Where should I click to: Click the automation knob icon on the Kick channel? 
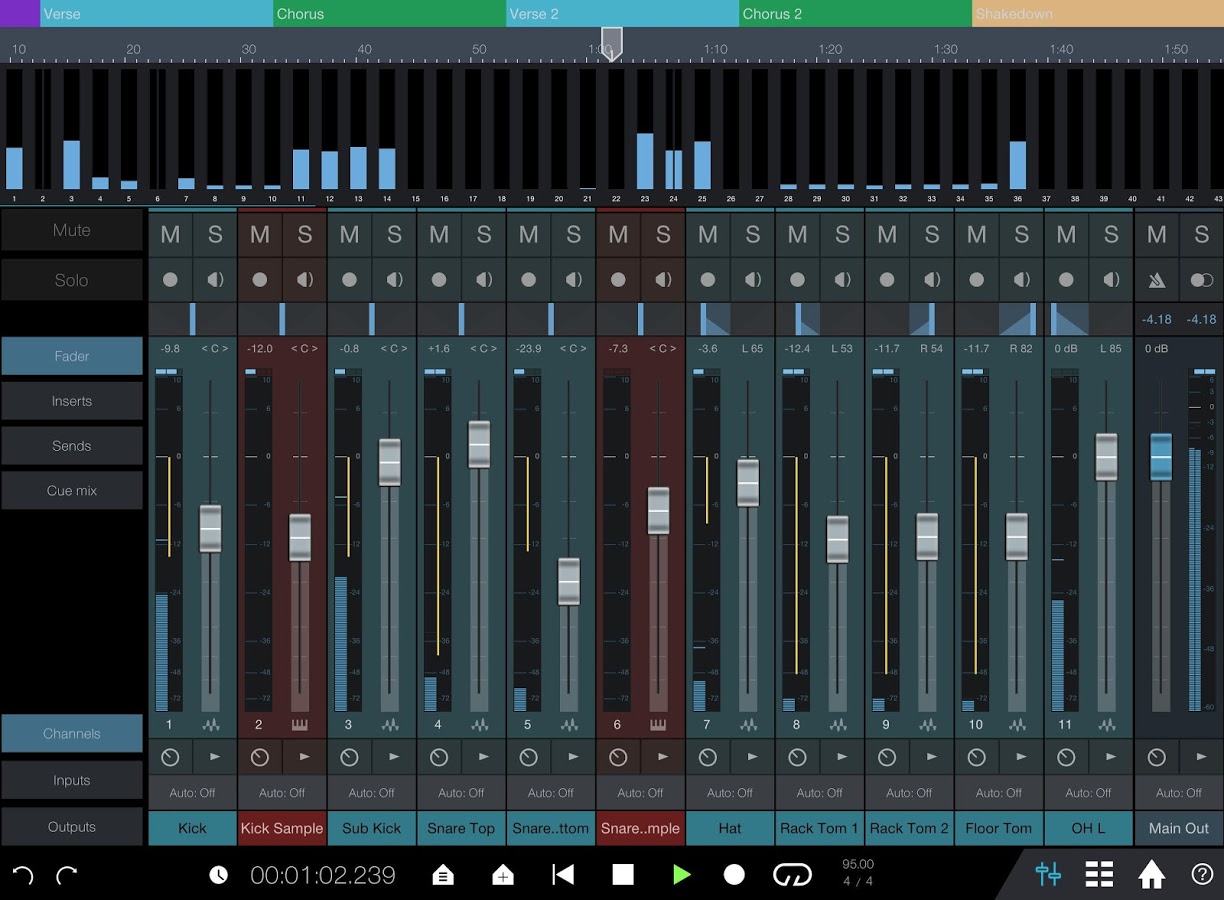coord(170,757)
